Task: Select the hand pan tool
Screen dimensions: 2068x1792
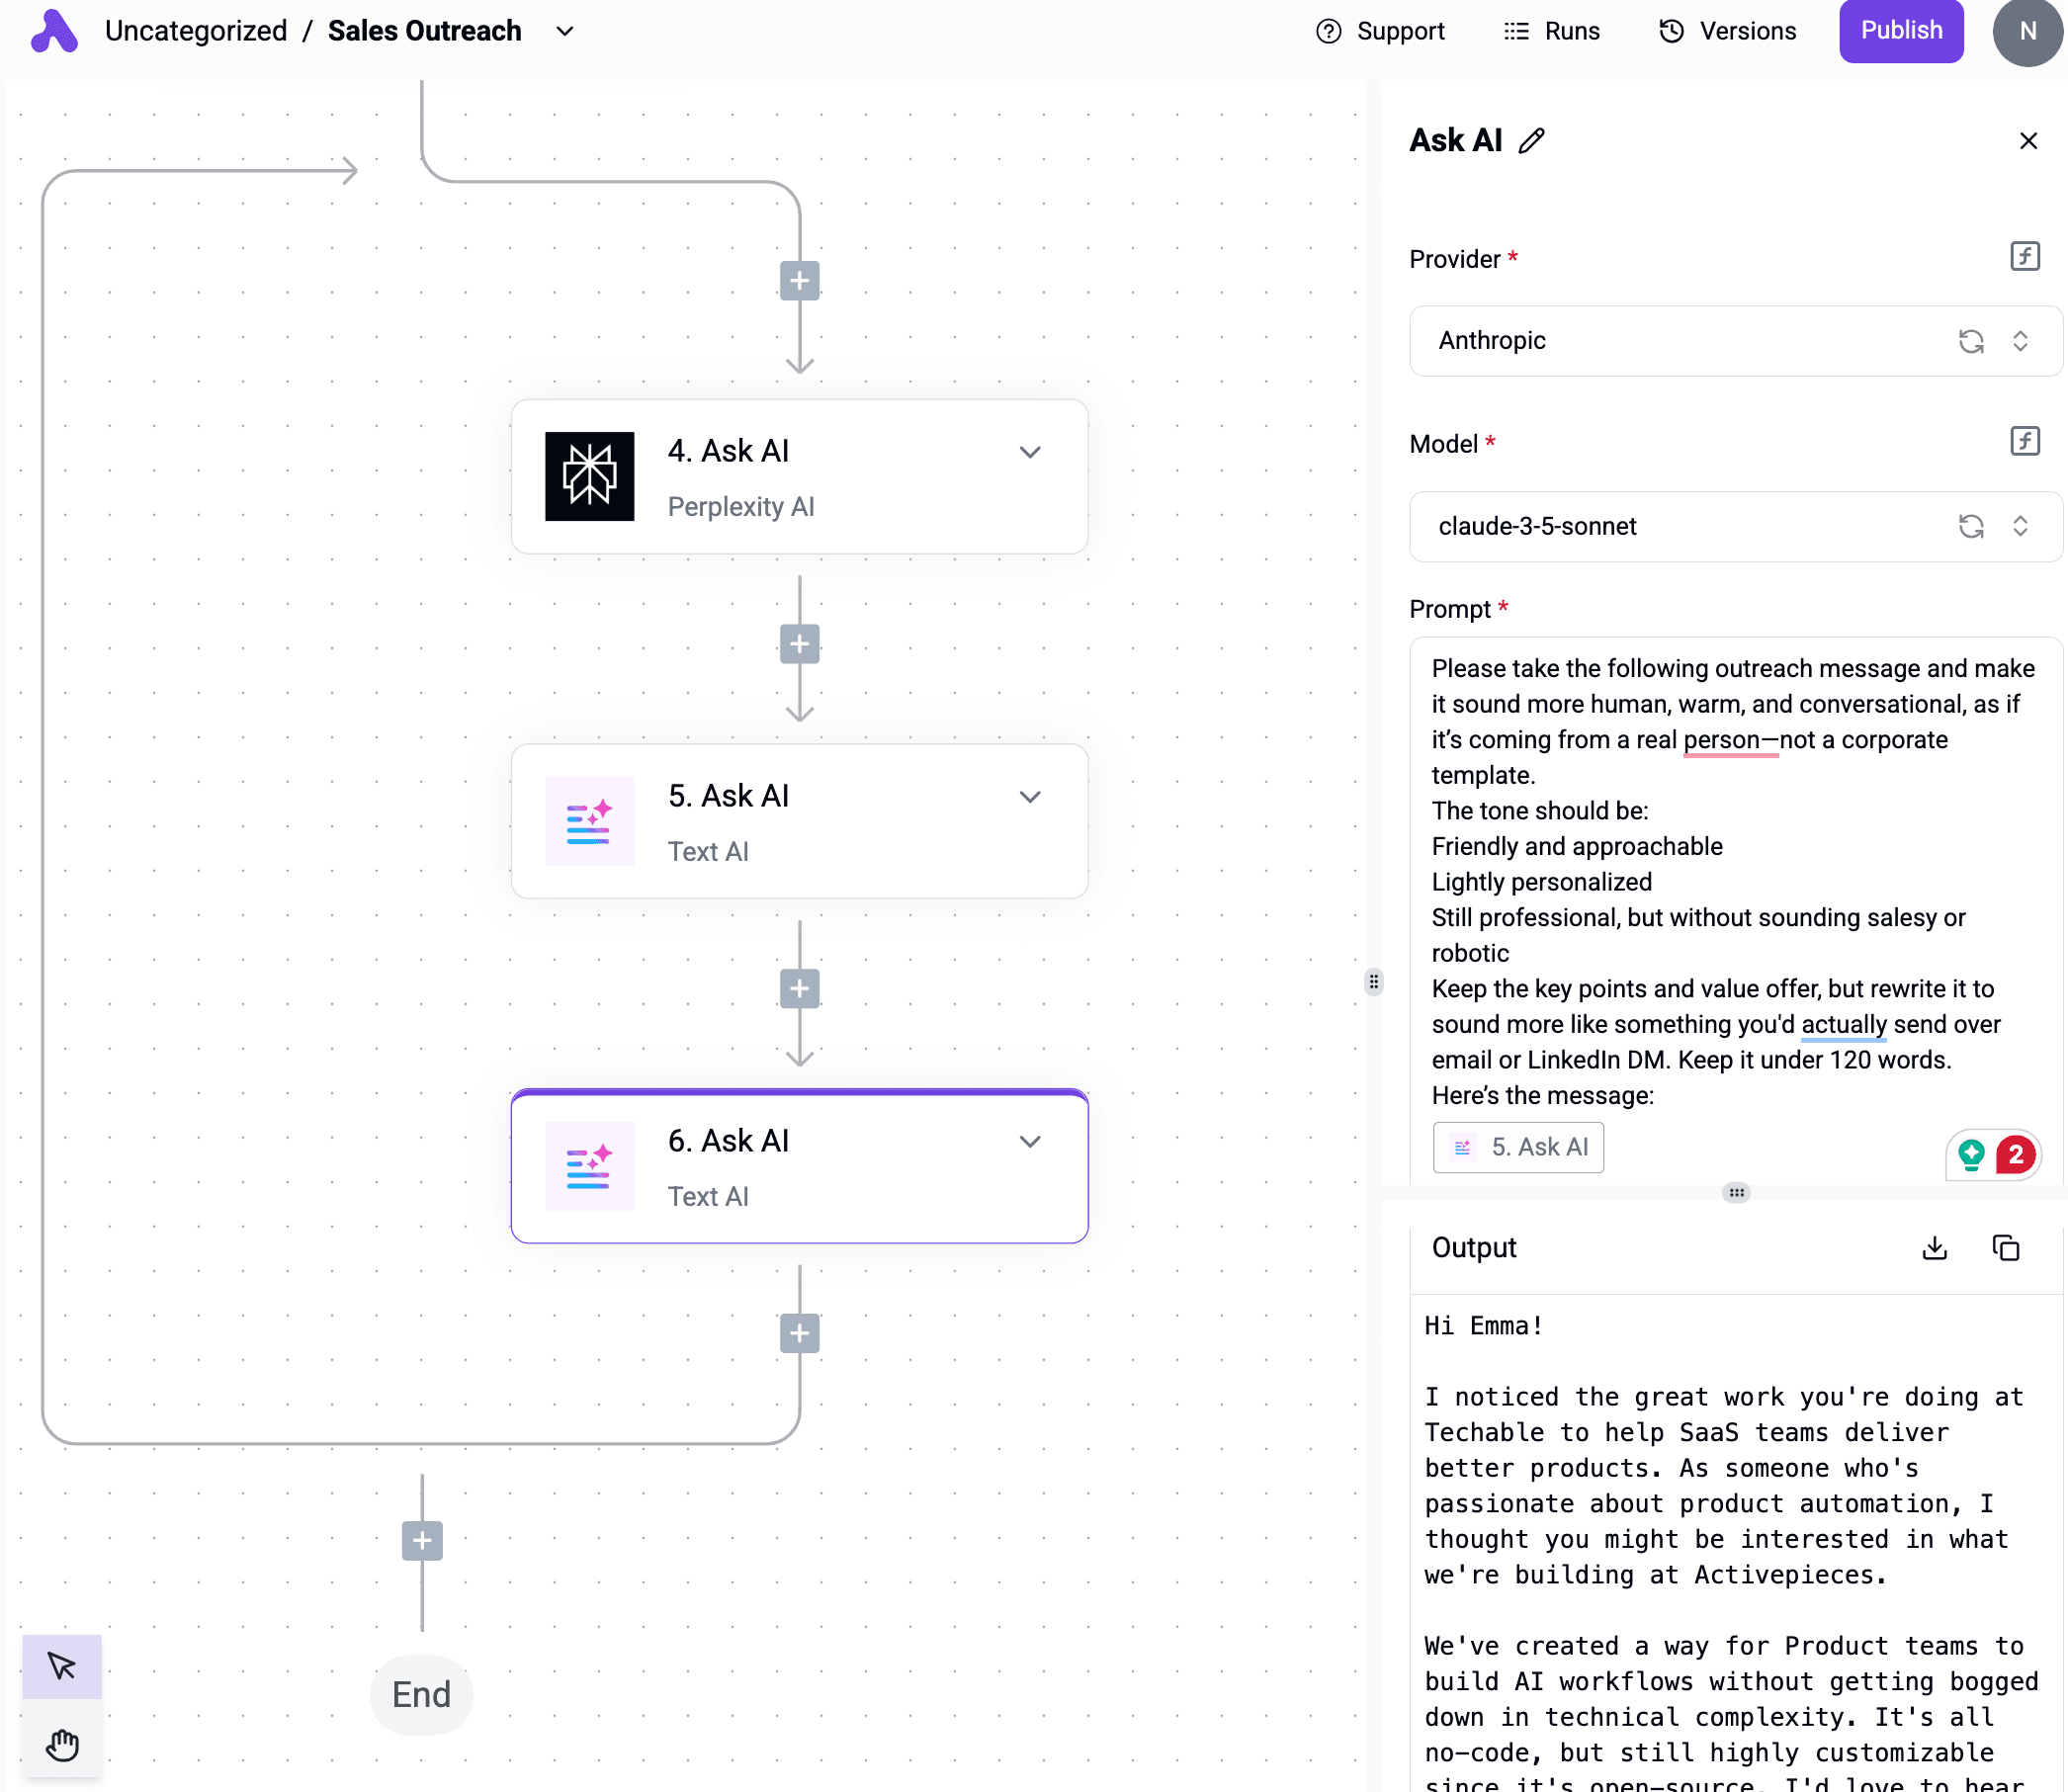Action: coord(62,1745)
